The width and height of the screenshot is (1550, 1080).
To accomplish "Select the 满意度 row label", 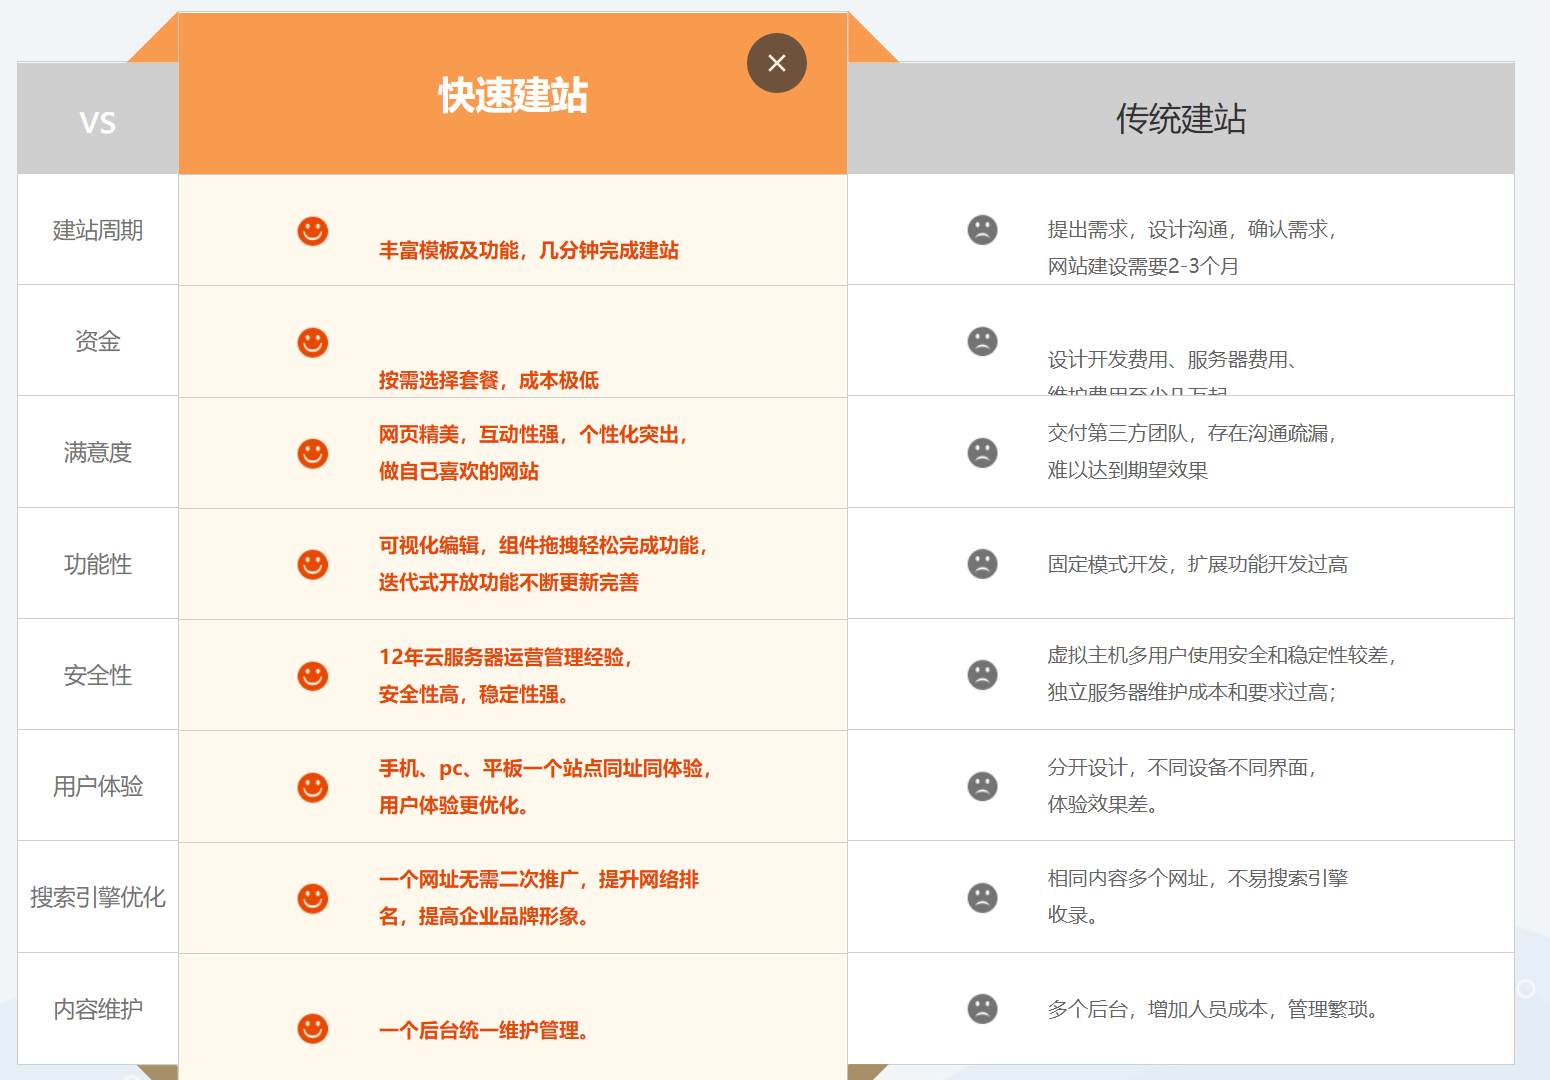I will coord(98,452).
